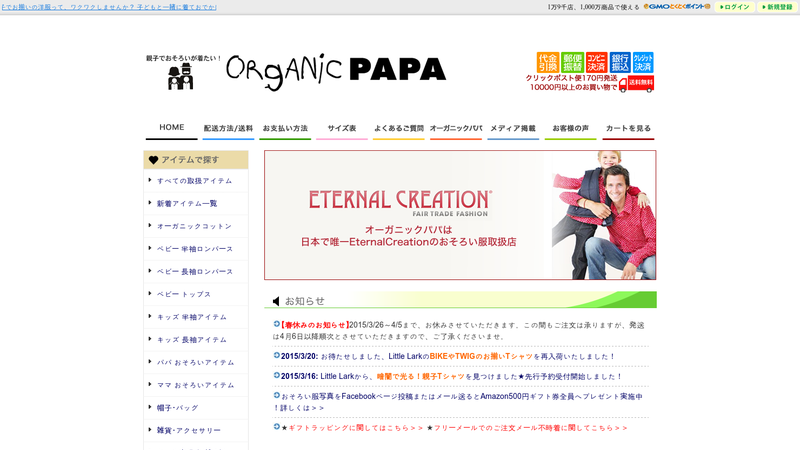Click the top-left blue header text link
Viewport: 800px width, 450px height.
tap(109, 7)
